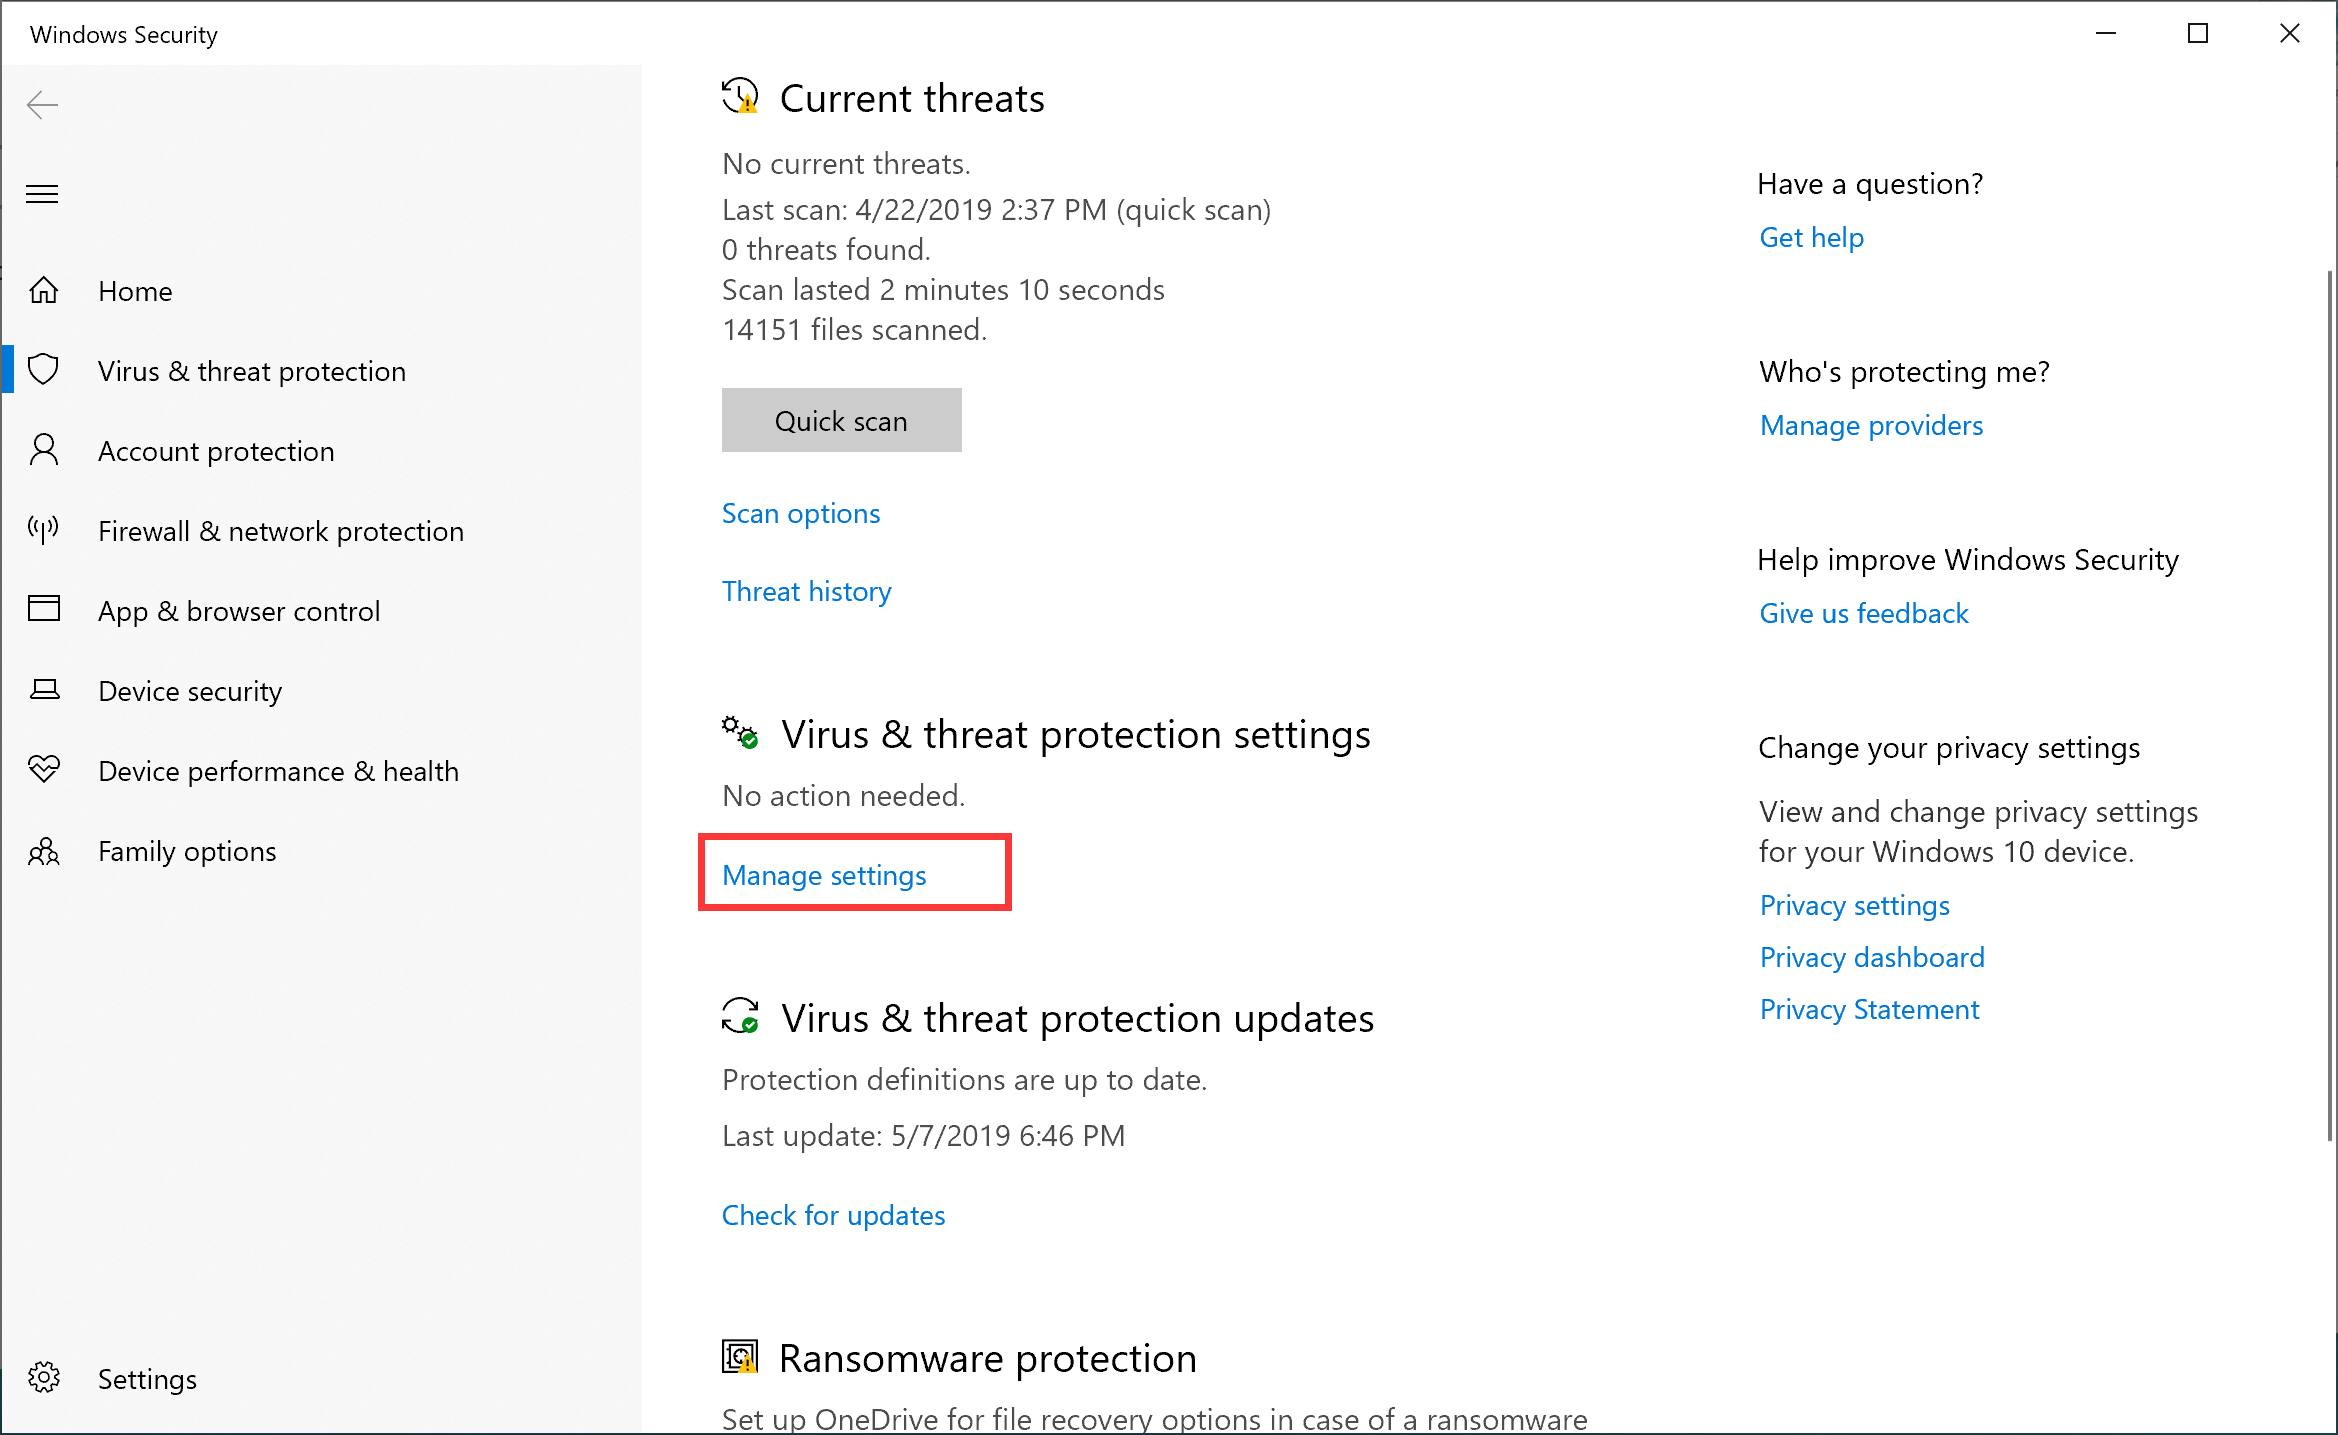2338x1435 pixels.
Task: View Threat history
Action: point(806,591)
